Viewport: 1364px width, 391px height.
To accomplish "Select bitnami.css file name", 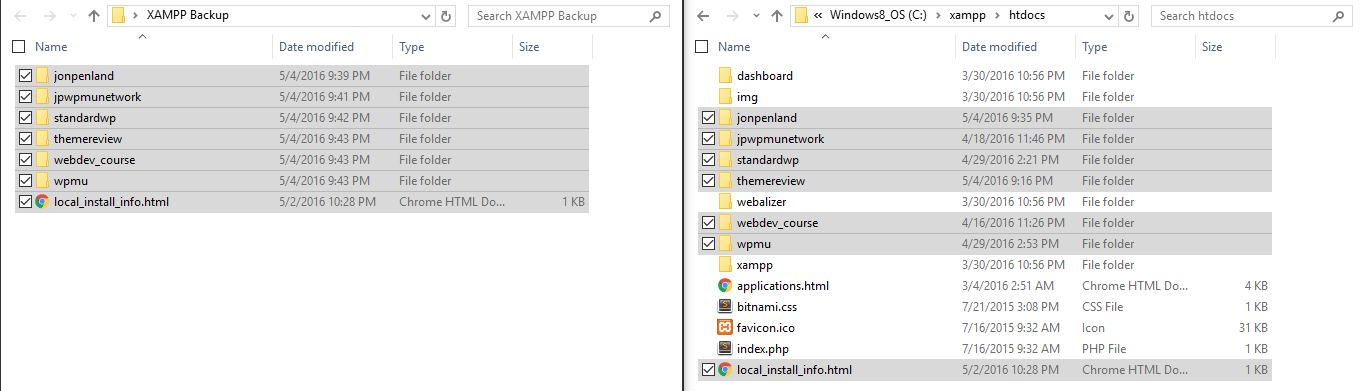I will [767, 307].
